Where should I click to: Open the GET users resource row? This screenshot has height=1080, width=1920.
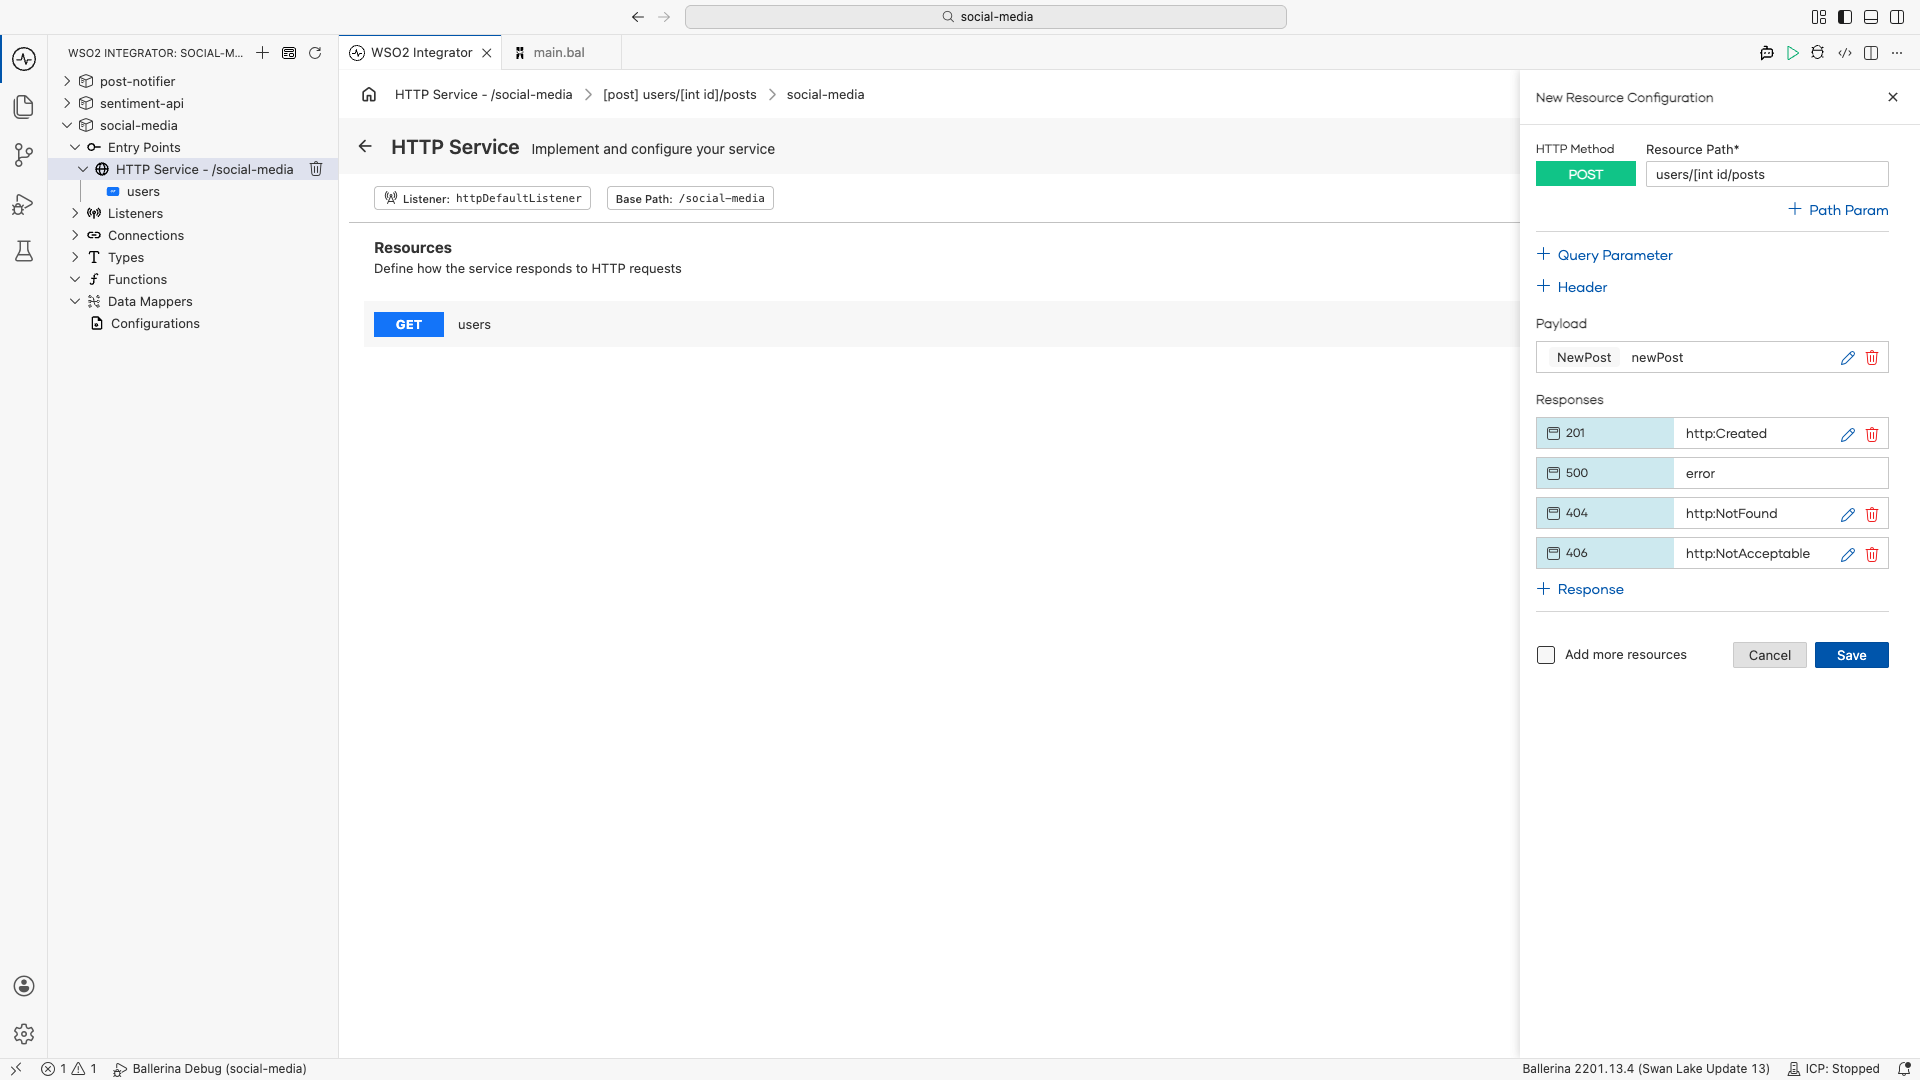point(942,324)
